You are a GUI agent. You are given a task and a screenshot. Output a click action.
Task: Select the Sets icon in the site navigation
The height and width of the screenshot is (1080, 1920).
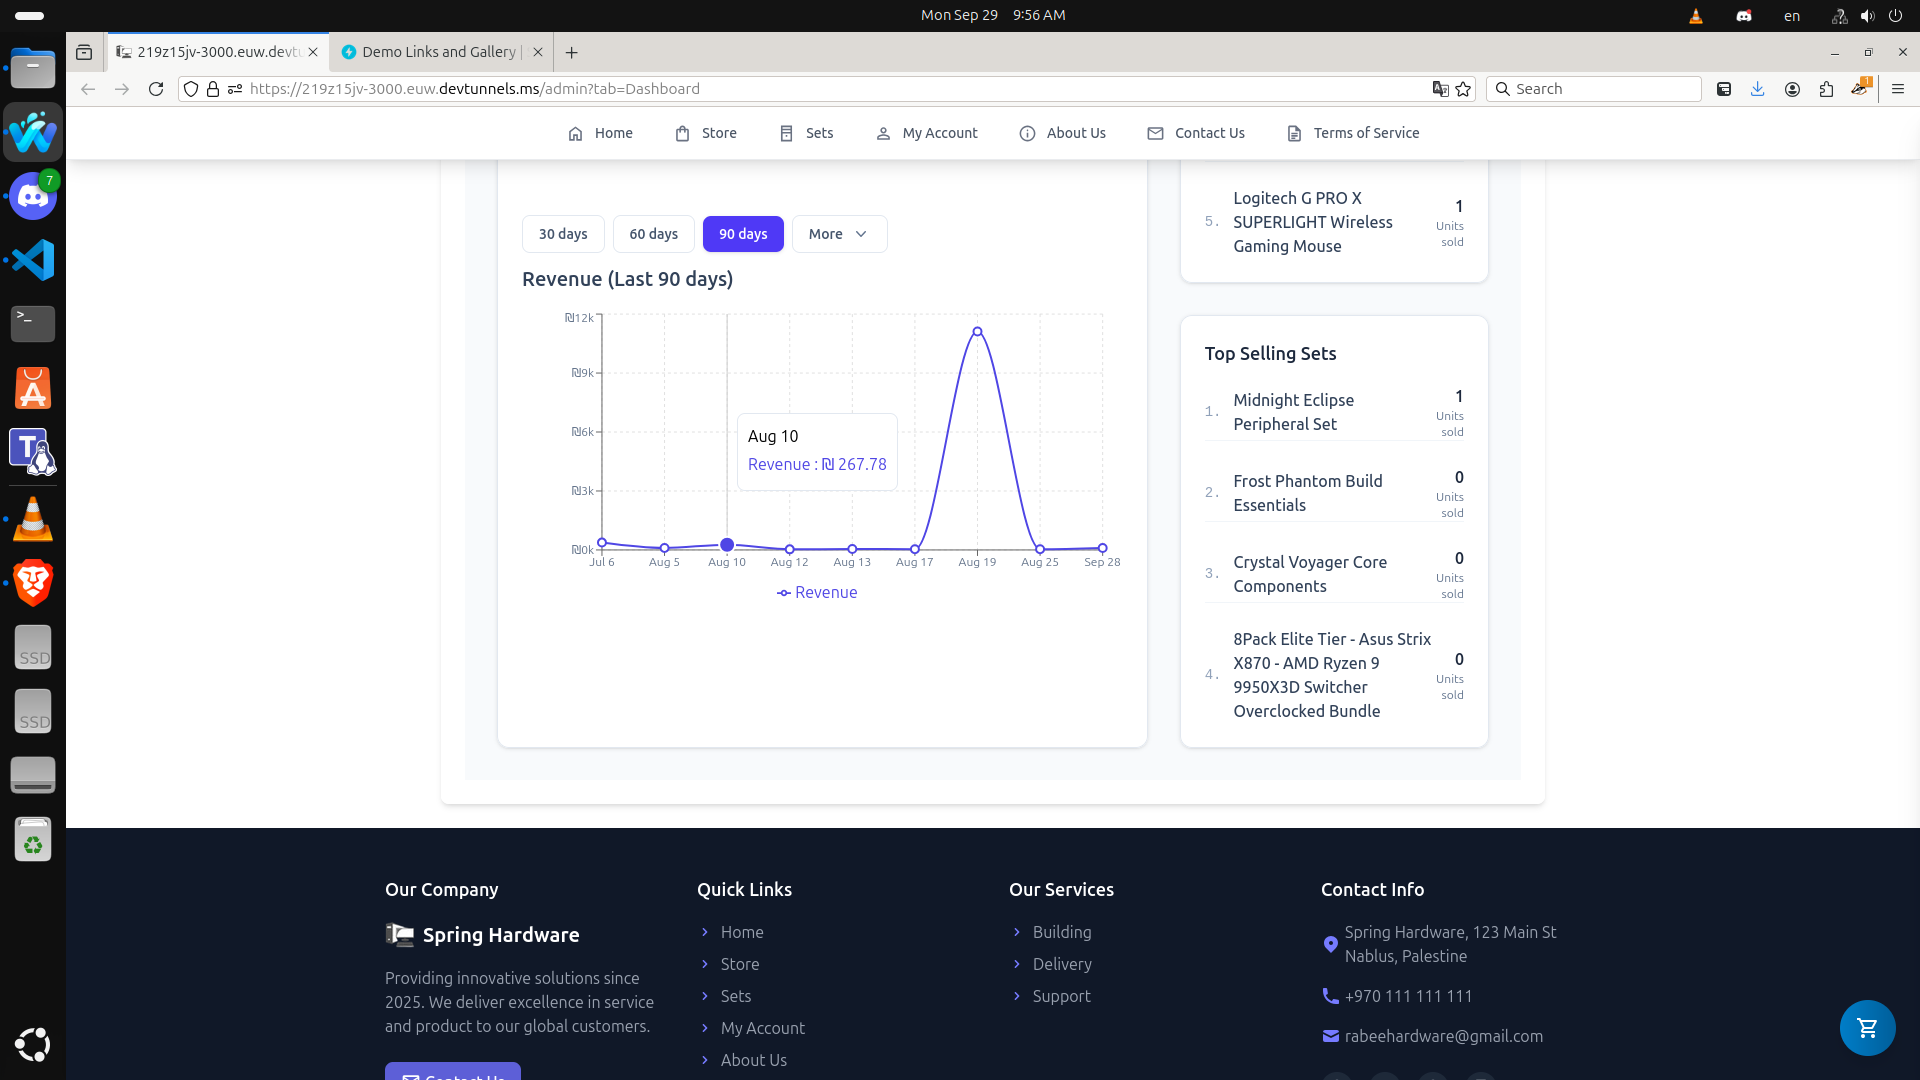(787, 133)
